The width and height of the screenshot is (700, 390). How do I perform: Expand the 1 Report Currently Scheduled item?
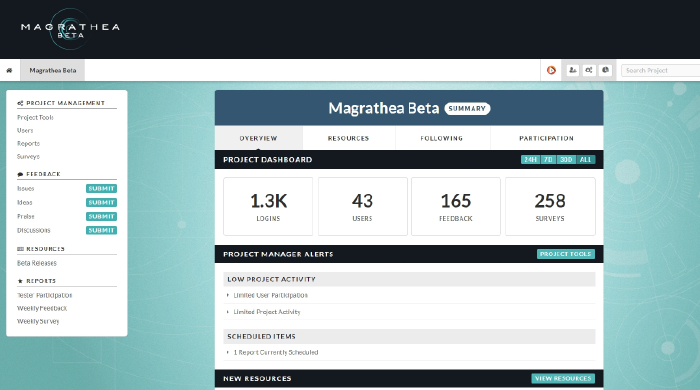pyautogui.click(x=276, y=353)
